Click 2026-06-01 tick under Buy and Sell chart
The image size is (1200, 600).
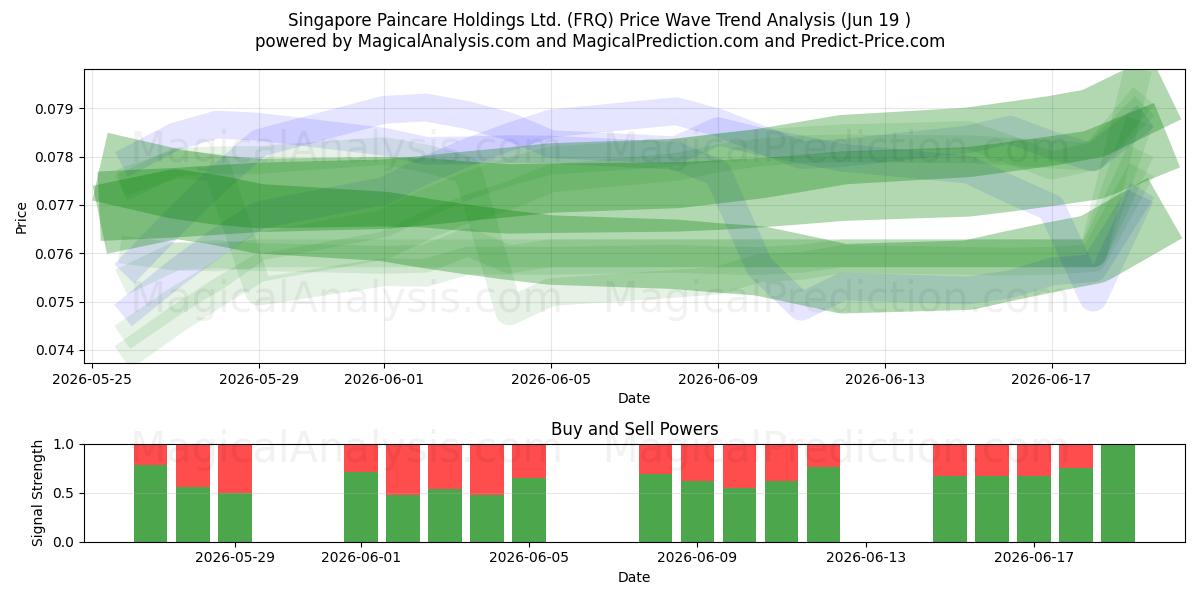coord(360,558)
